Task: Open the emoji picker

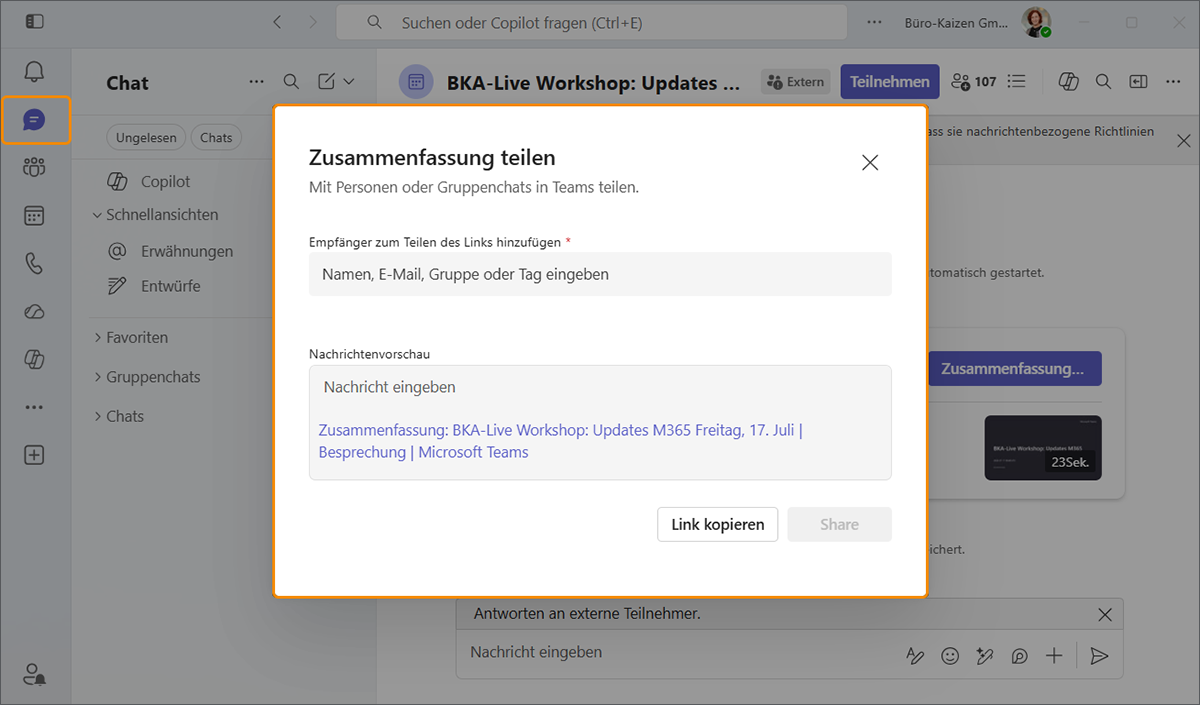Action: coord(950,656)
